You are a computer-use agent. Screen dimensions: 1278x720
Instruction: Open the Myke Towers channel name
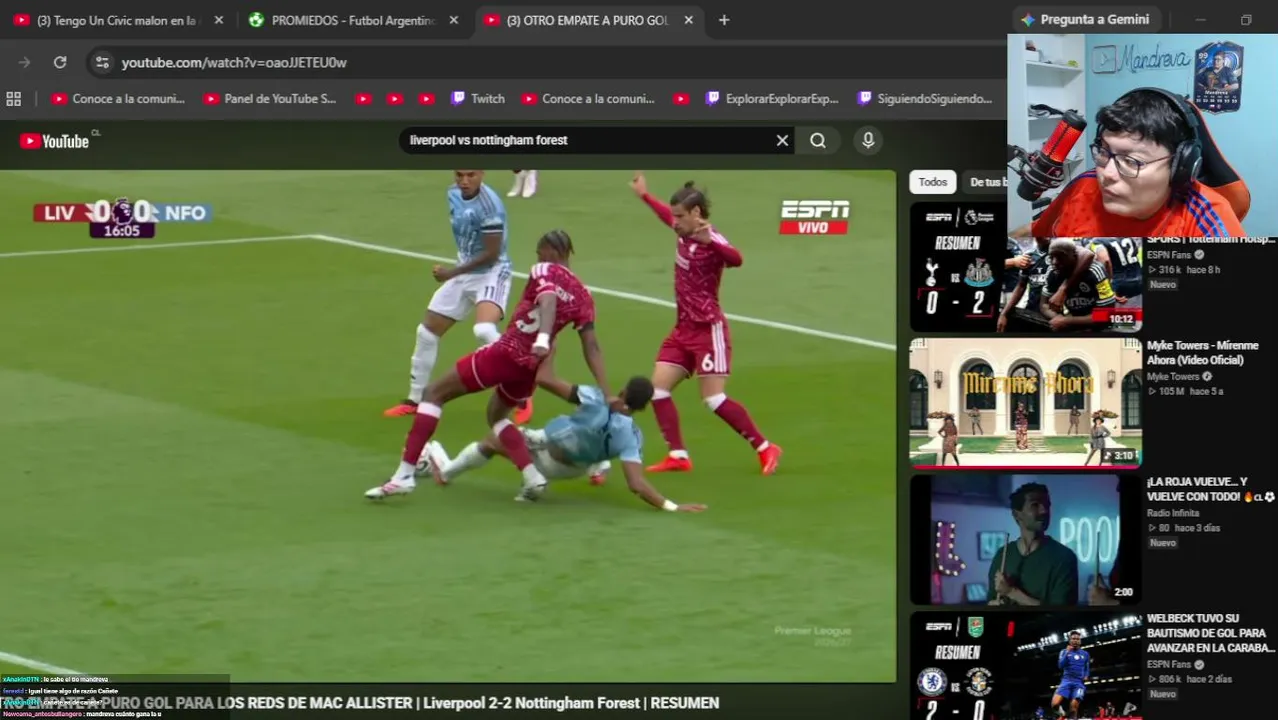(1173, 377)
